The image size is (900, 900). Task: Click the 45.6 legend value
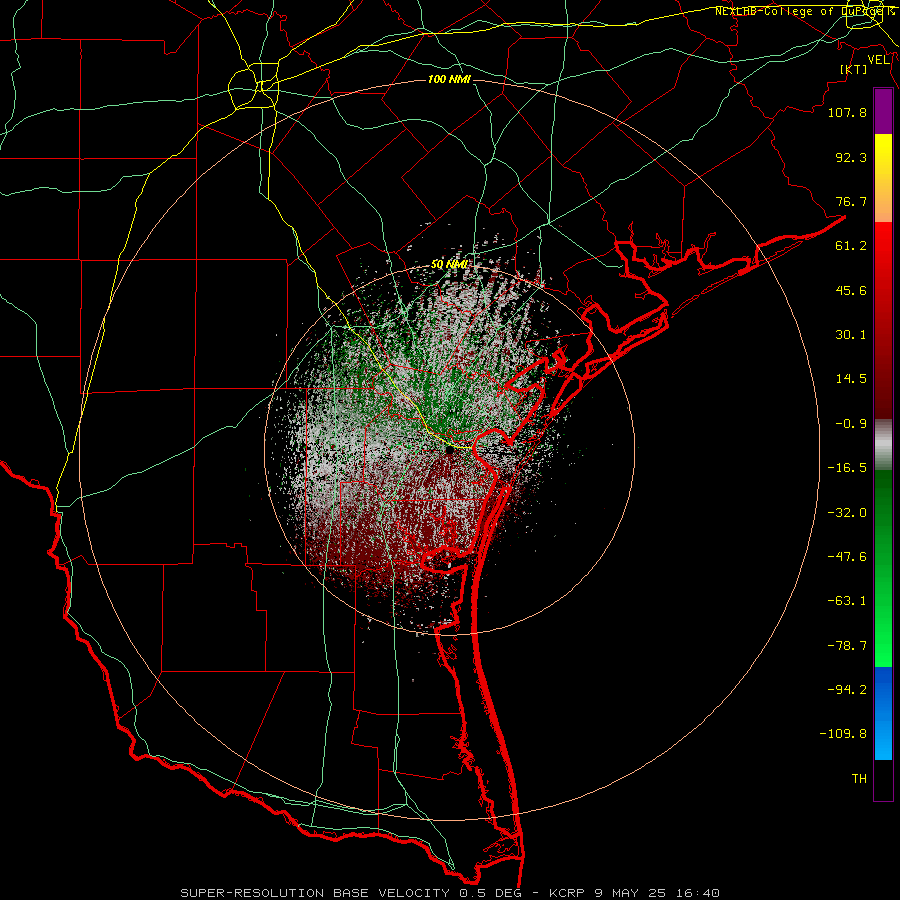coord(851,290)
